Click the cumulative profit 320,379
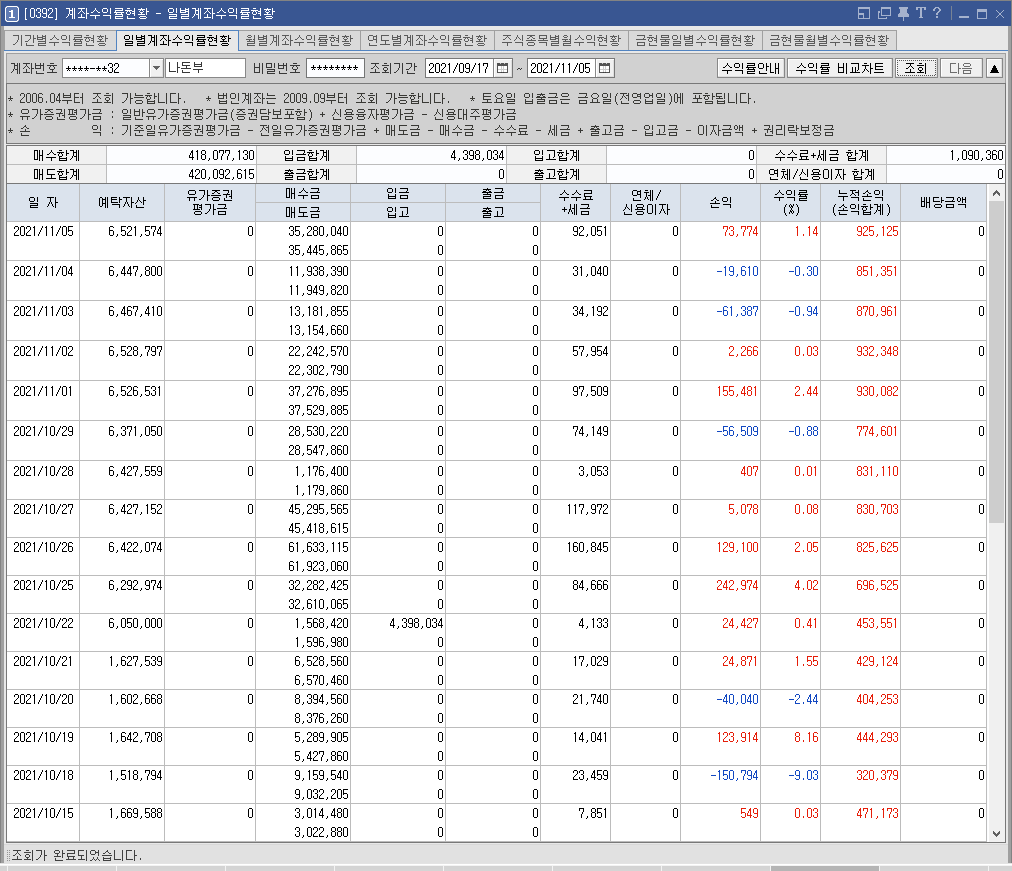Image resolution: width=1012 pixels, height=871 pixels. (877, 776)
